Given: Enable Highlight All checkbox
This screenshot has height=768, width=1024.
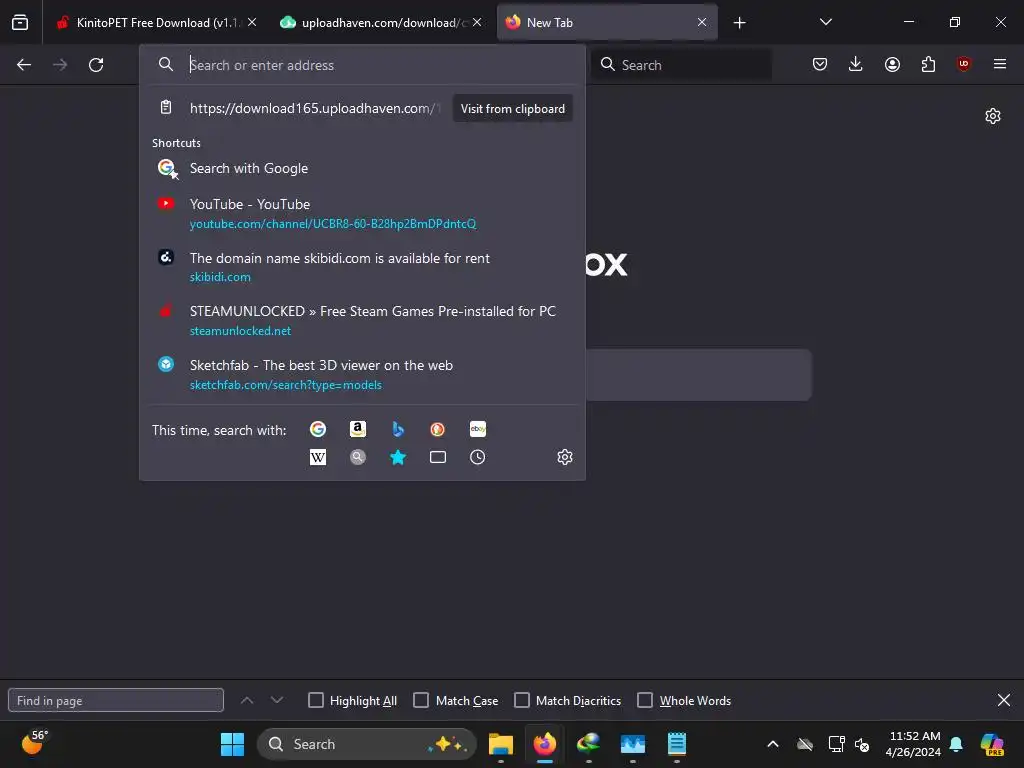Looking at the screenshot, I should [x=316, y=700].
